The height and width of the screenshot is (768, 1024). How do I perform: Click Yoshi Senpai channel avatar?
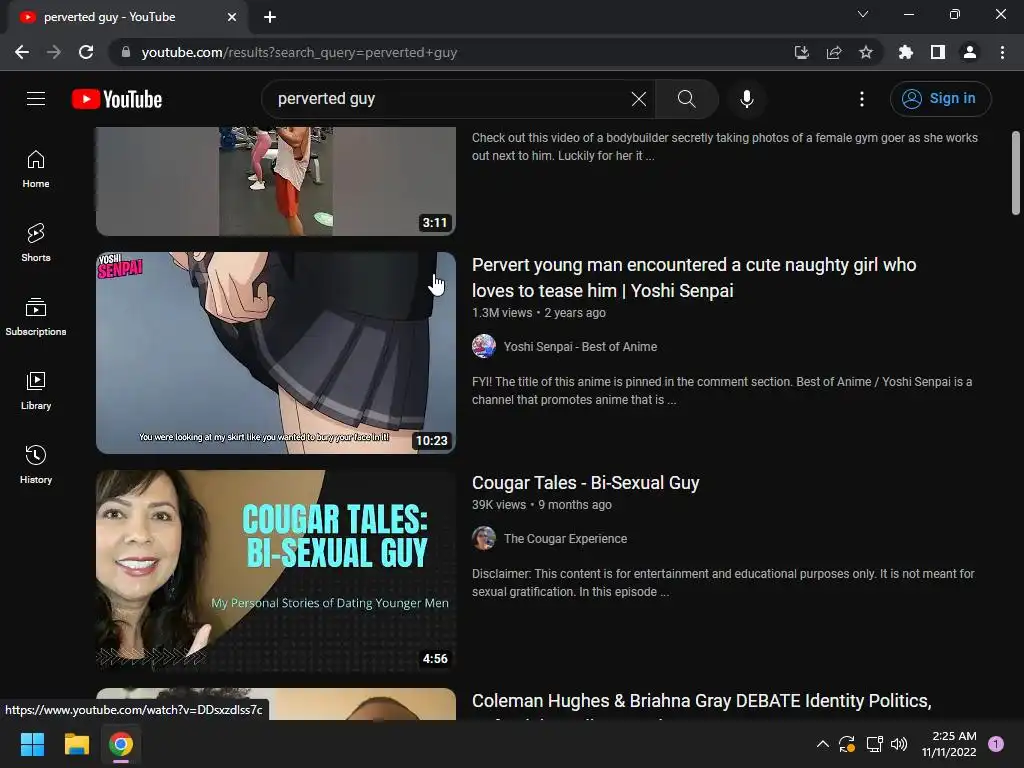[x=484, y=346]
